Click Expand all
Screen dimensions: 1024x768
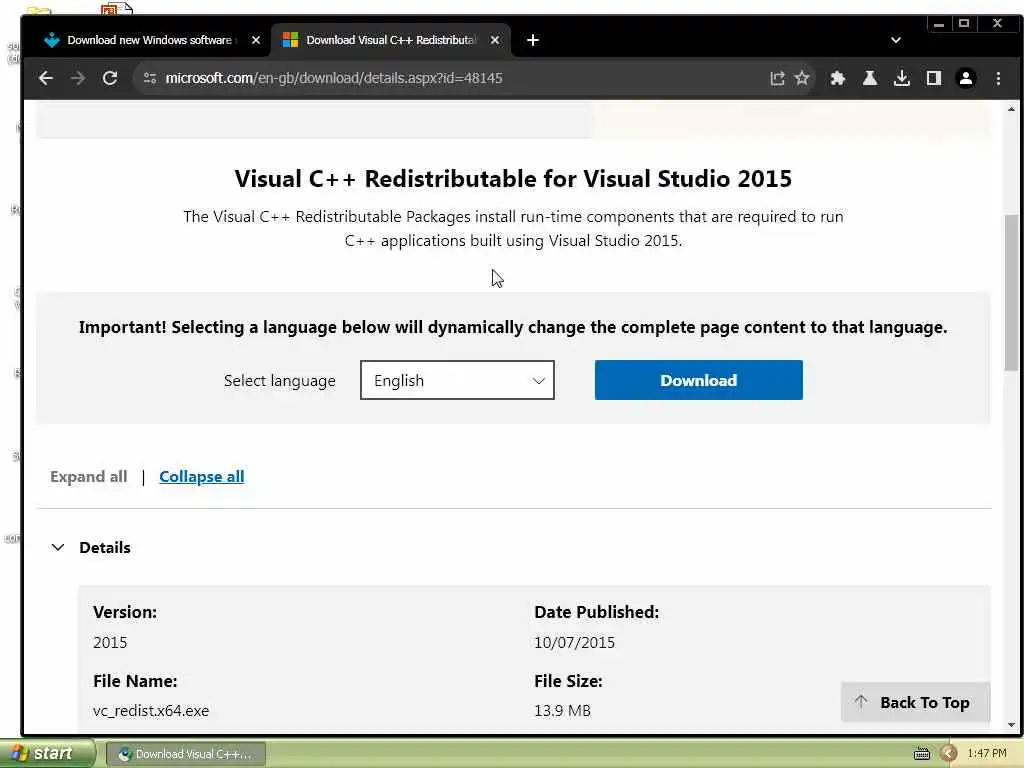[89, 477]
